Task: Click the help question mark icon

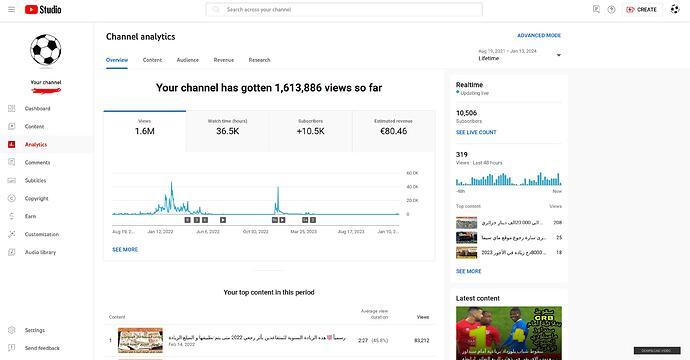Action: point(611,9)
